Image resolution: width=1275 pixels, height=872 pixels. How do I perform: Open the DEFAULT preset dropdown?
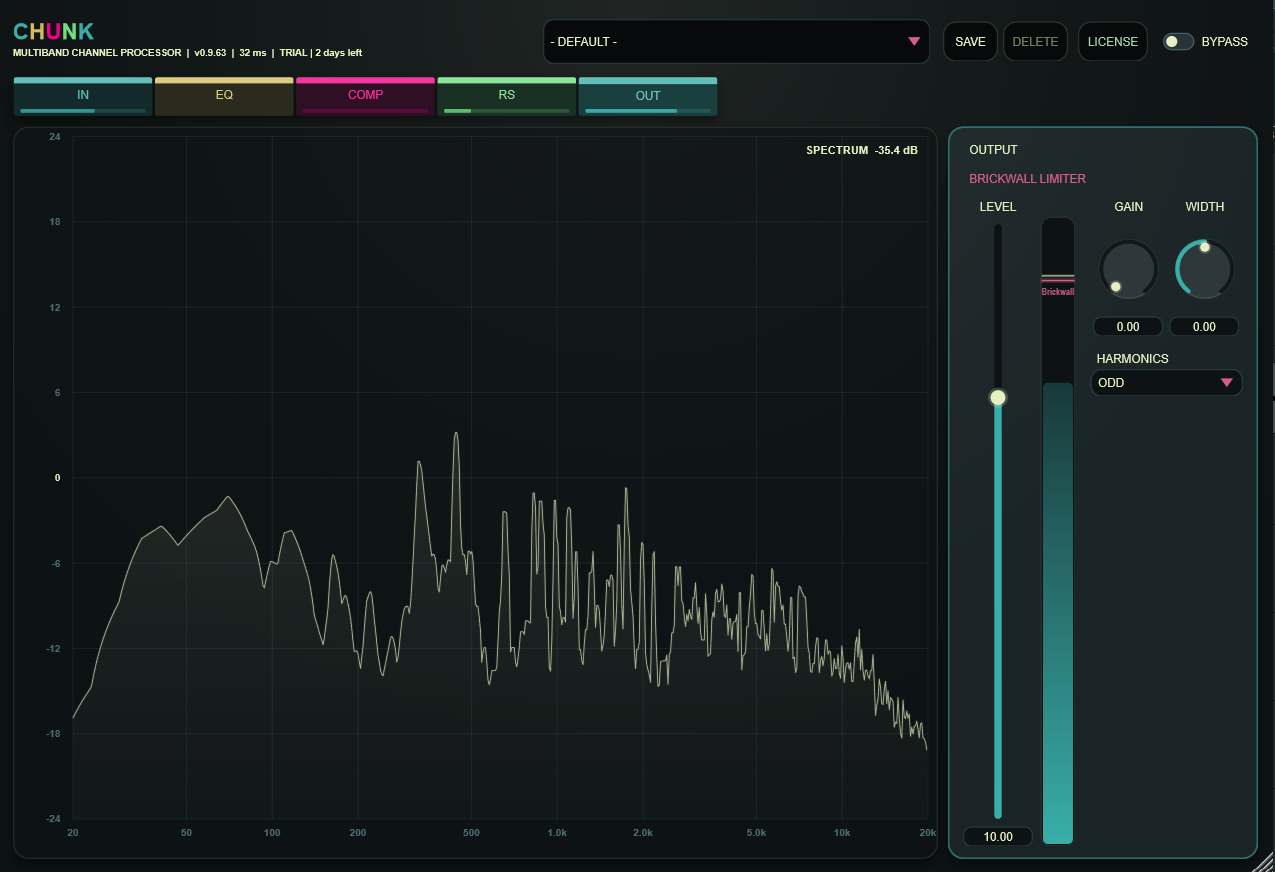736,42
